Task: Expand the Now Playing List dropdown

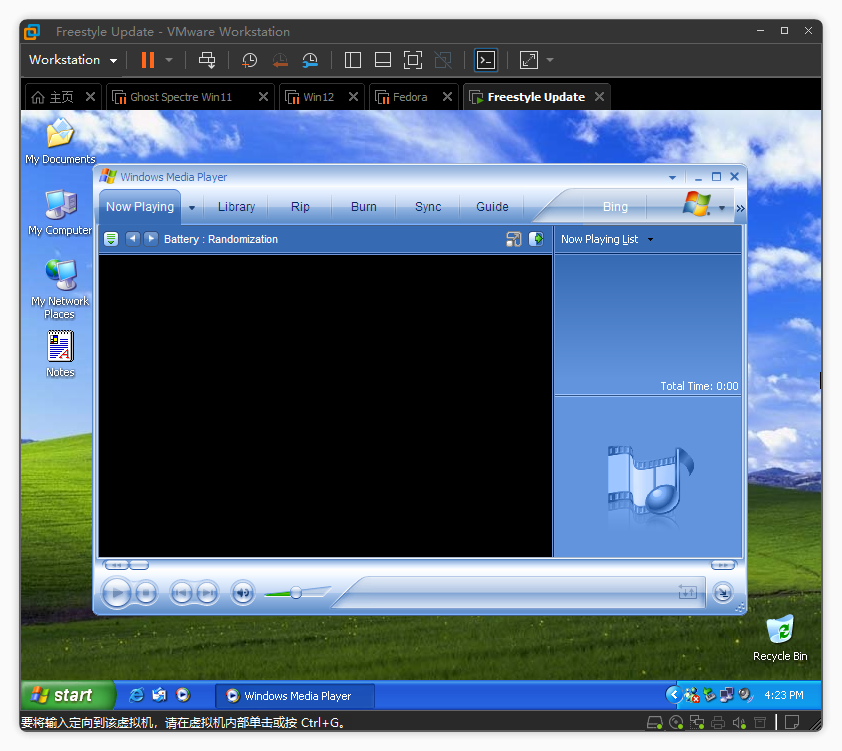Action: coord(651,240)
